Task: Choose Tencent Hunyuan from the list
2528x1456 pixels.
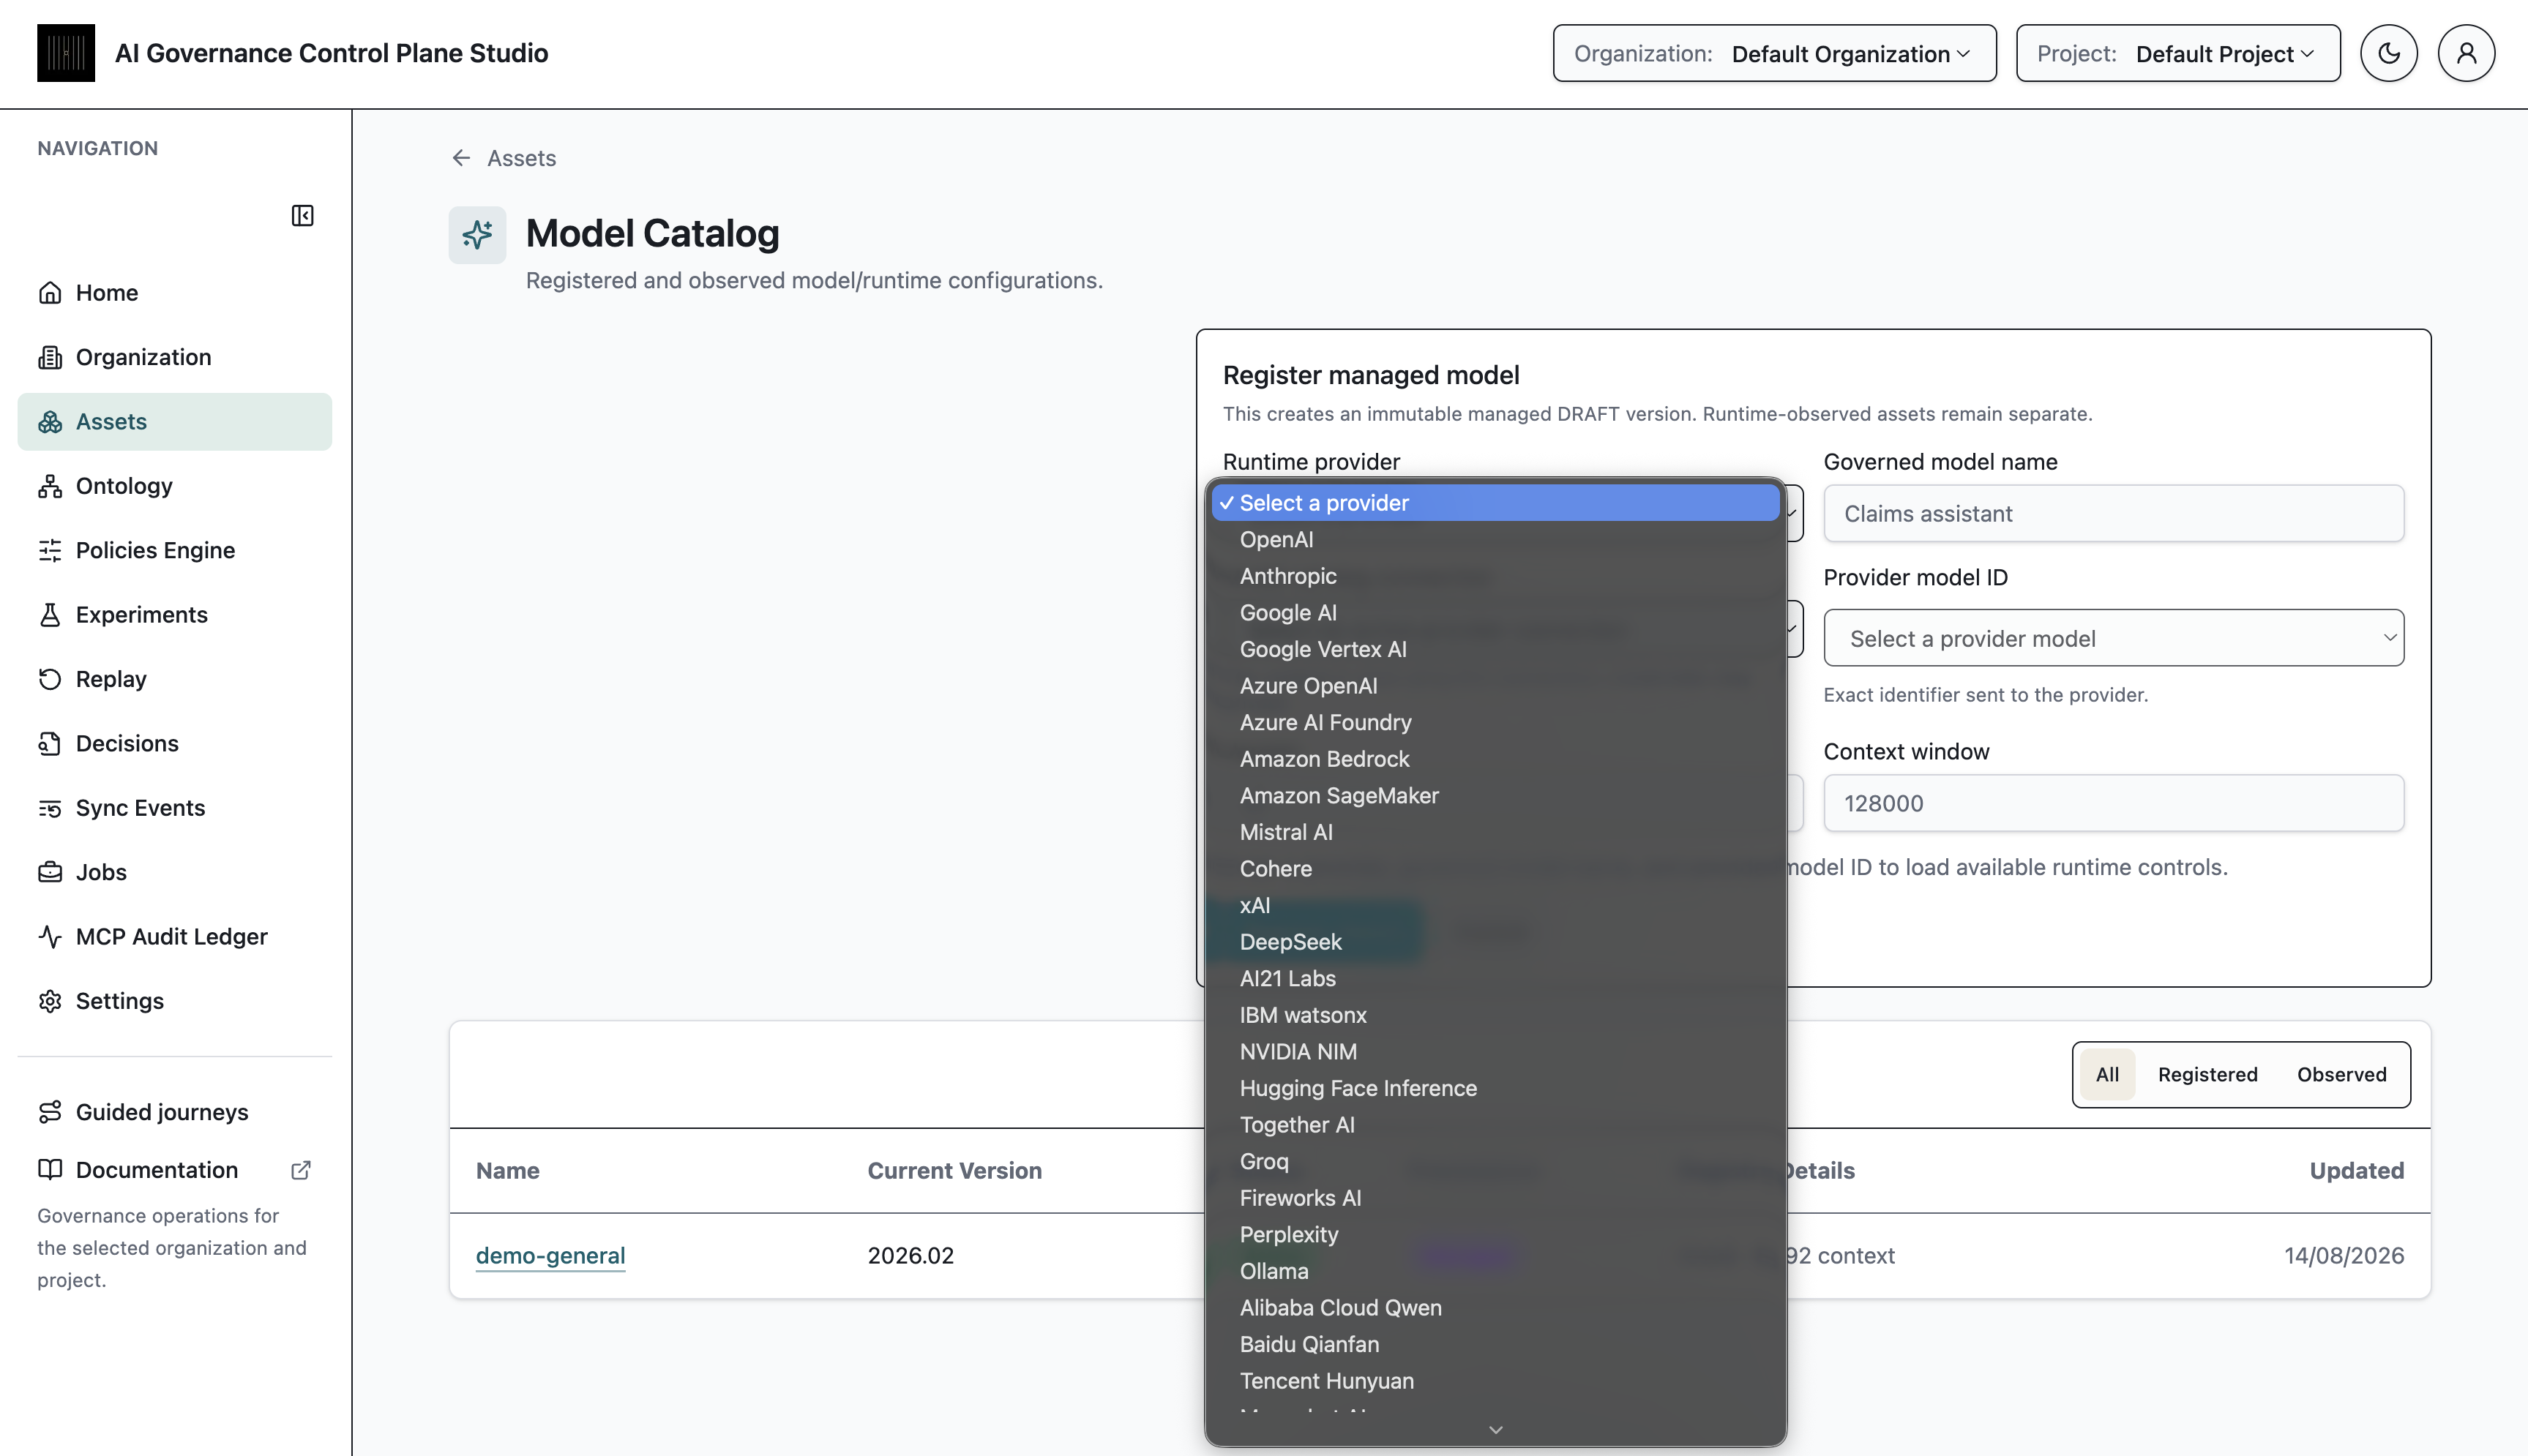Action: pyautogui.click(x=1495, y=1382)
